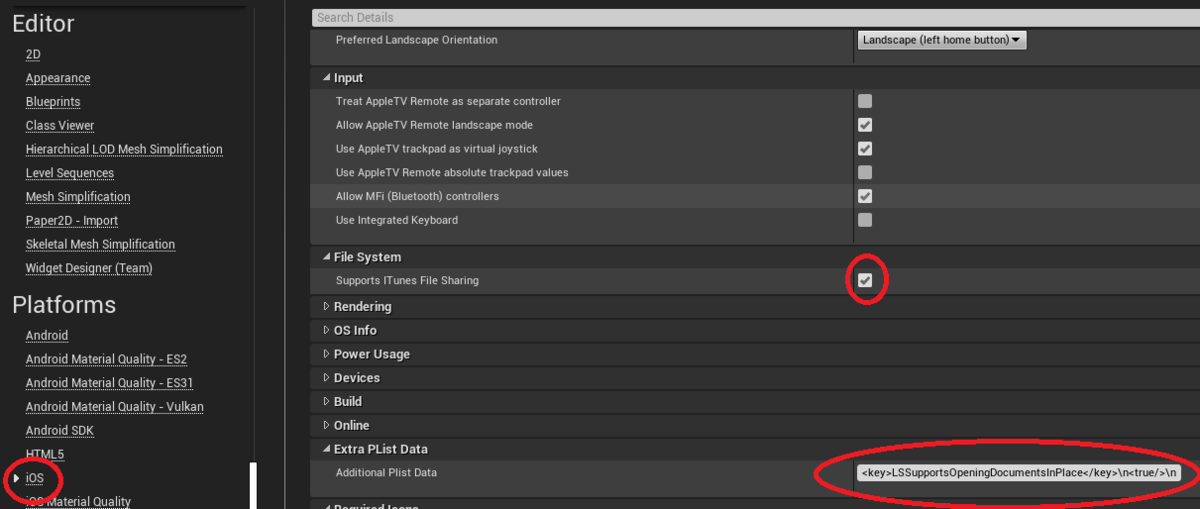
Task: Open Blueprints settings
Action: (53, 102)
